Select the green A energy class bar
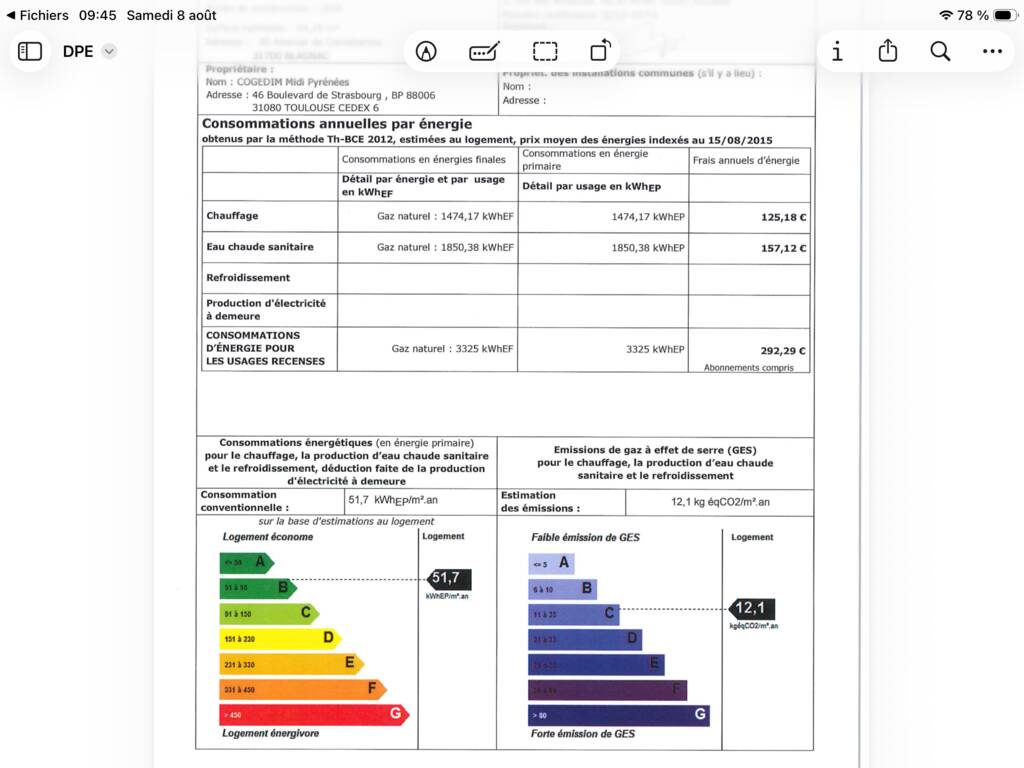This screenshot has height=768, width=1024. coord(247,562)
